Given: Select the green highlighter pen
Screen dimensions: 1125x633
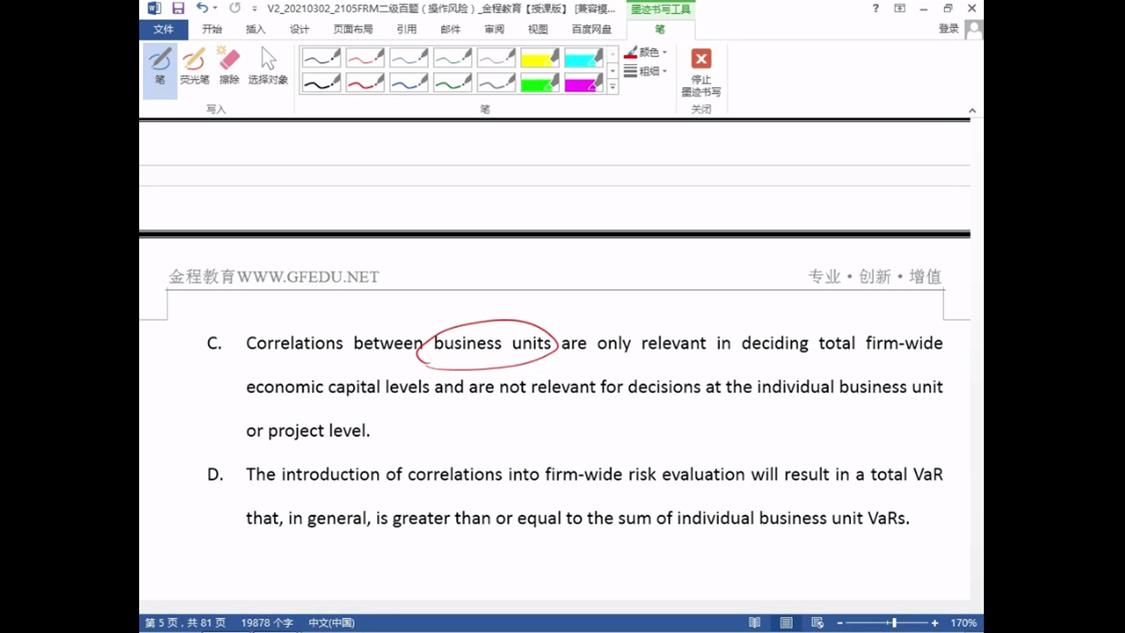Looking at the screenshot, I should [x=540, y=83].
